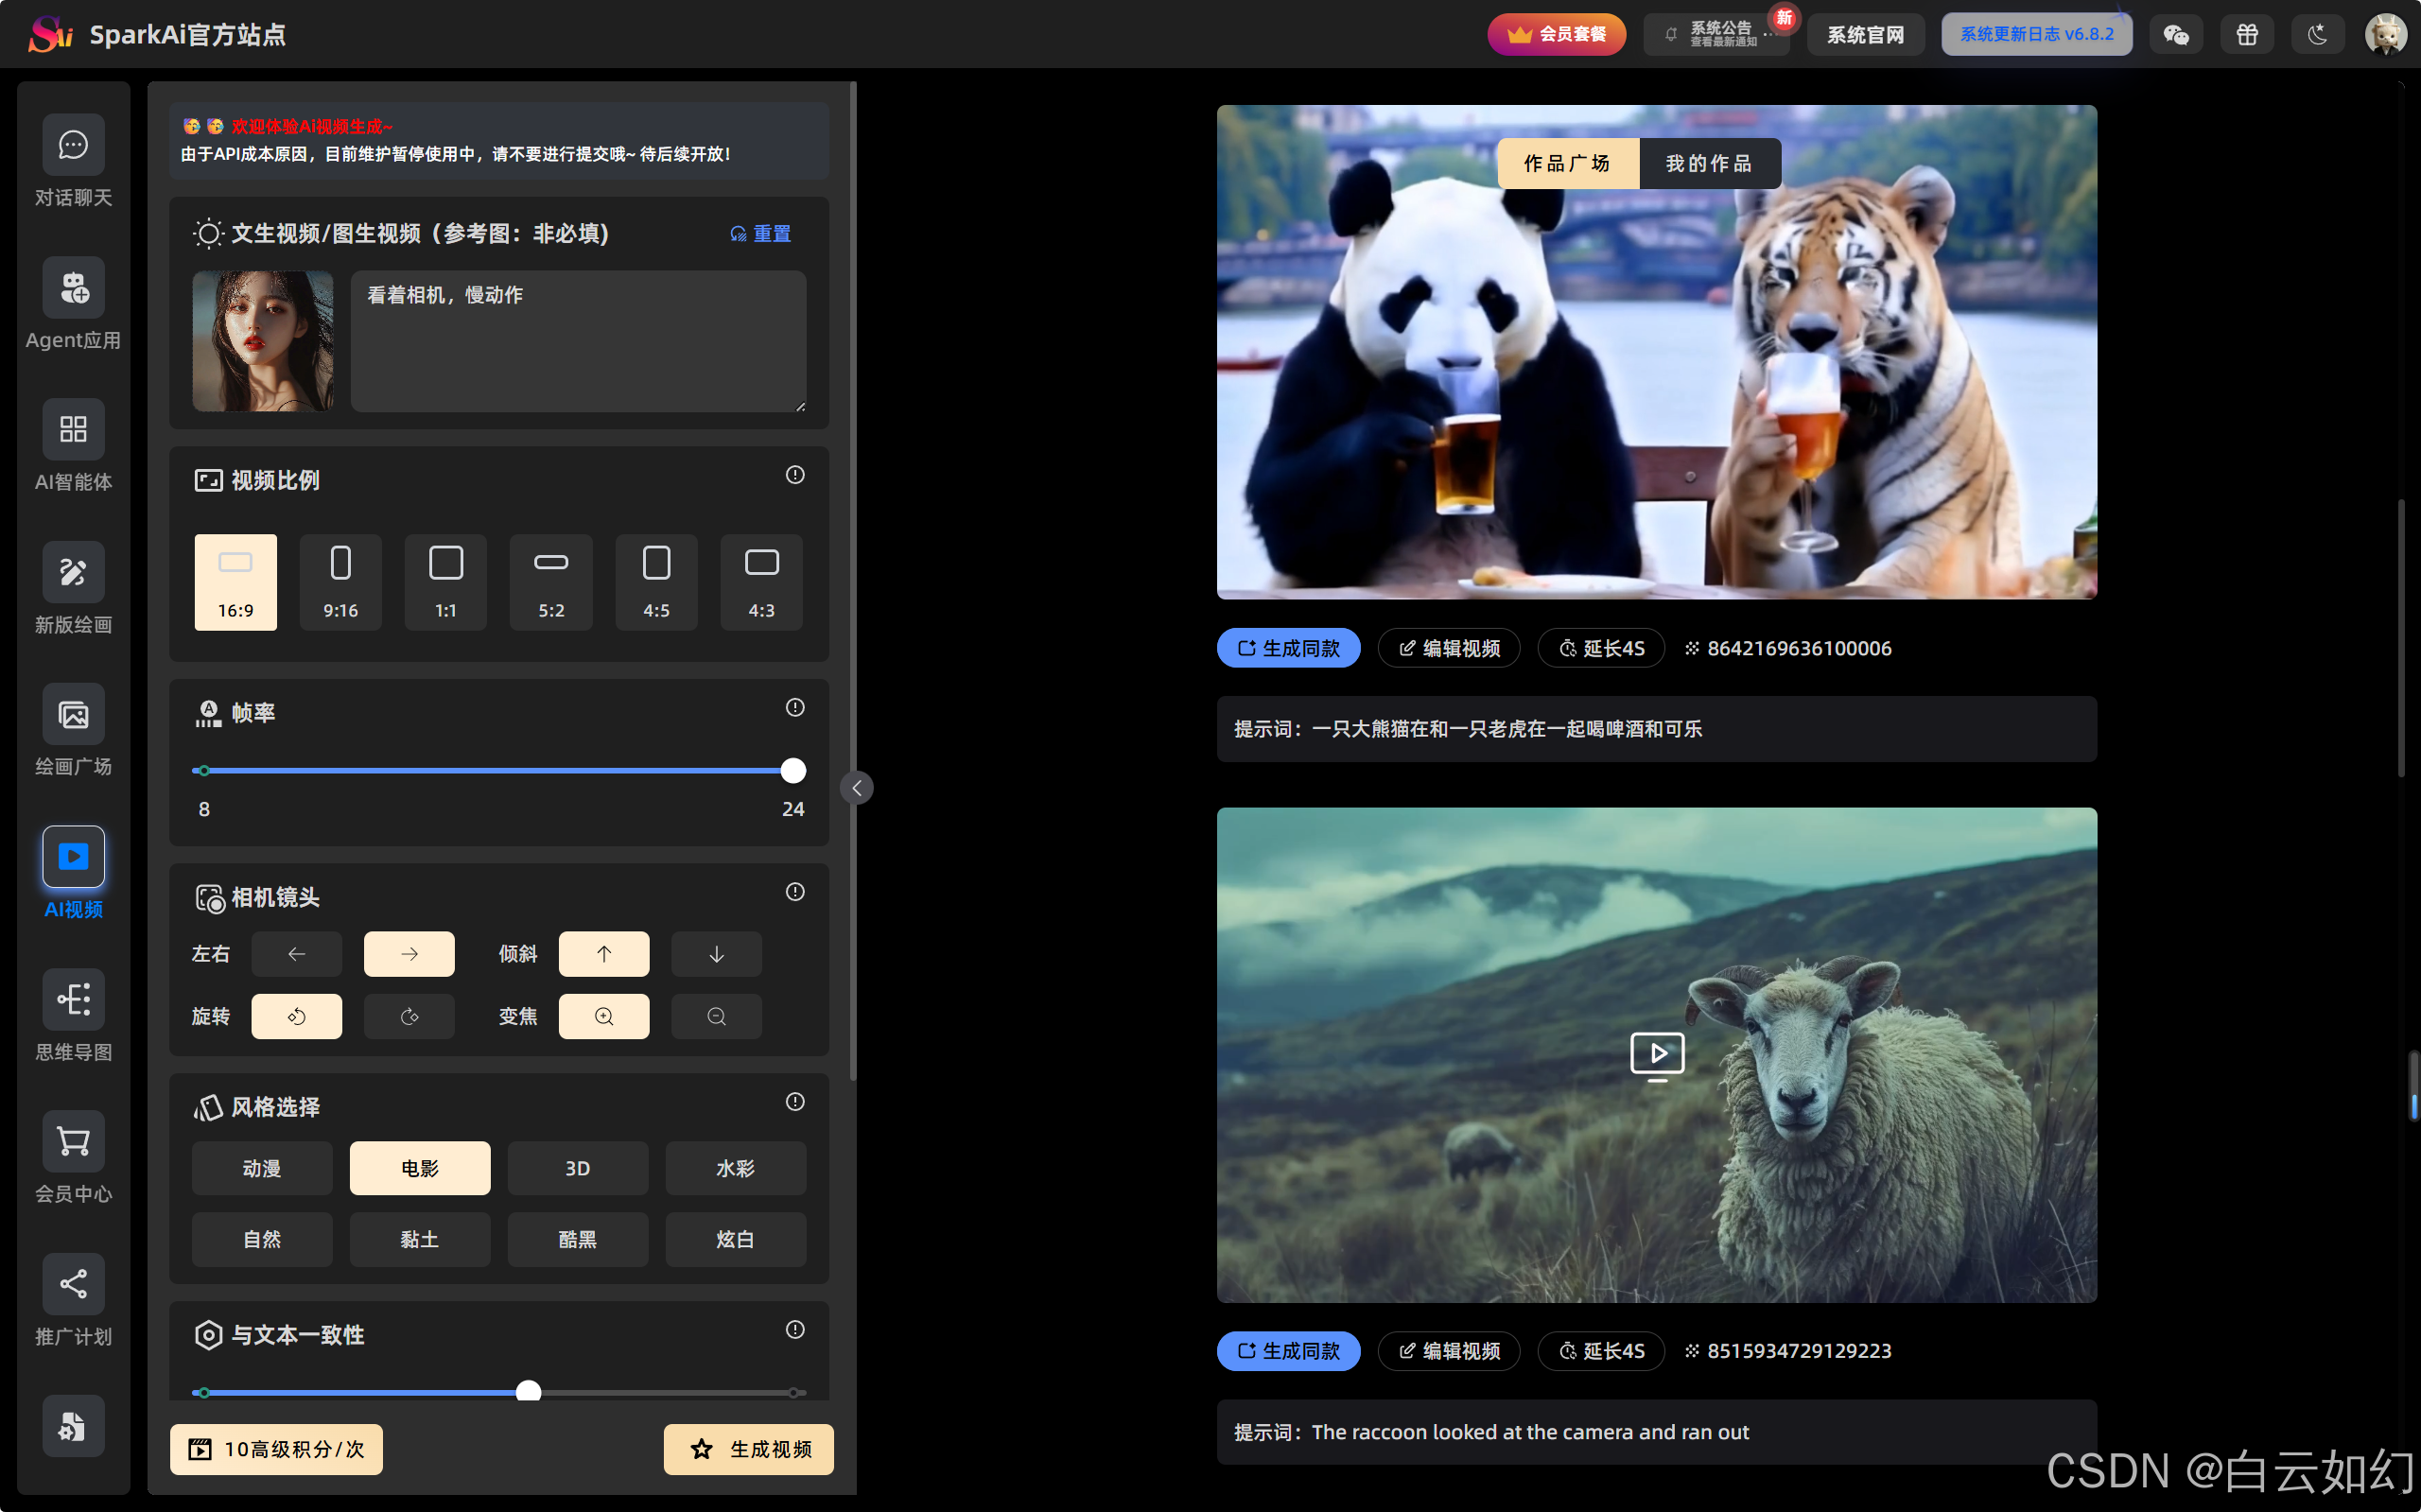Click the 重置 reset link

761,234
